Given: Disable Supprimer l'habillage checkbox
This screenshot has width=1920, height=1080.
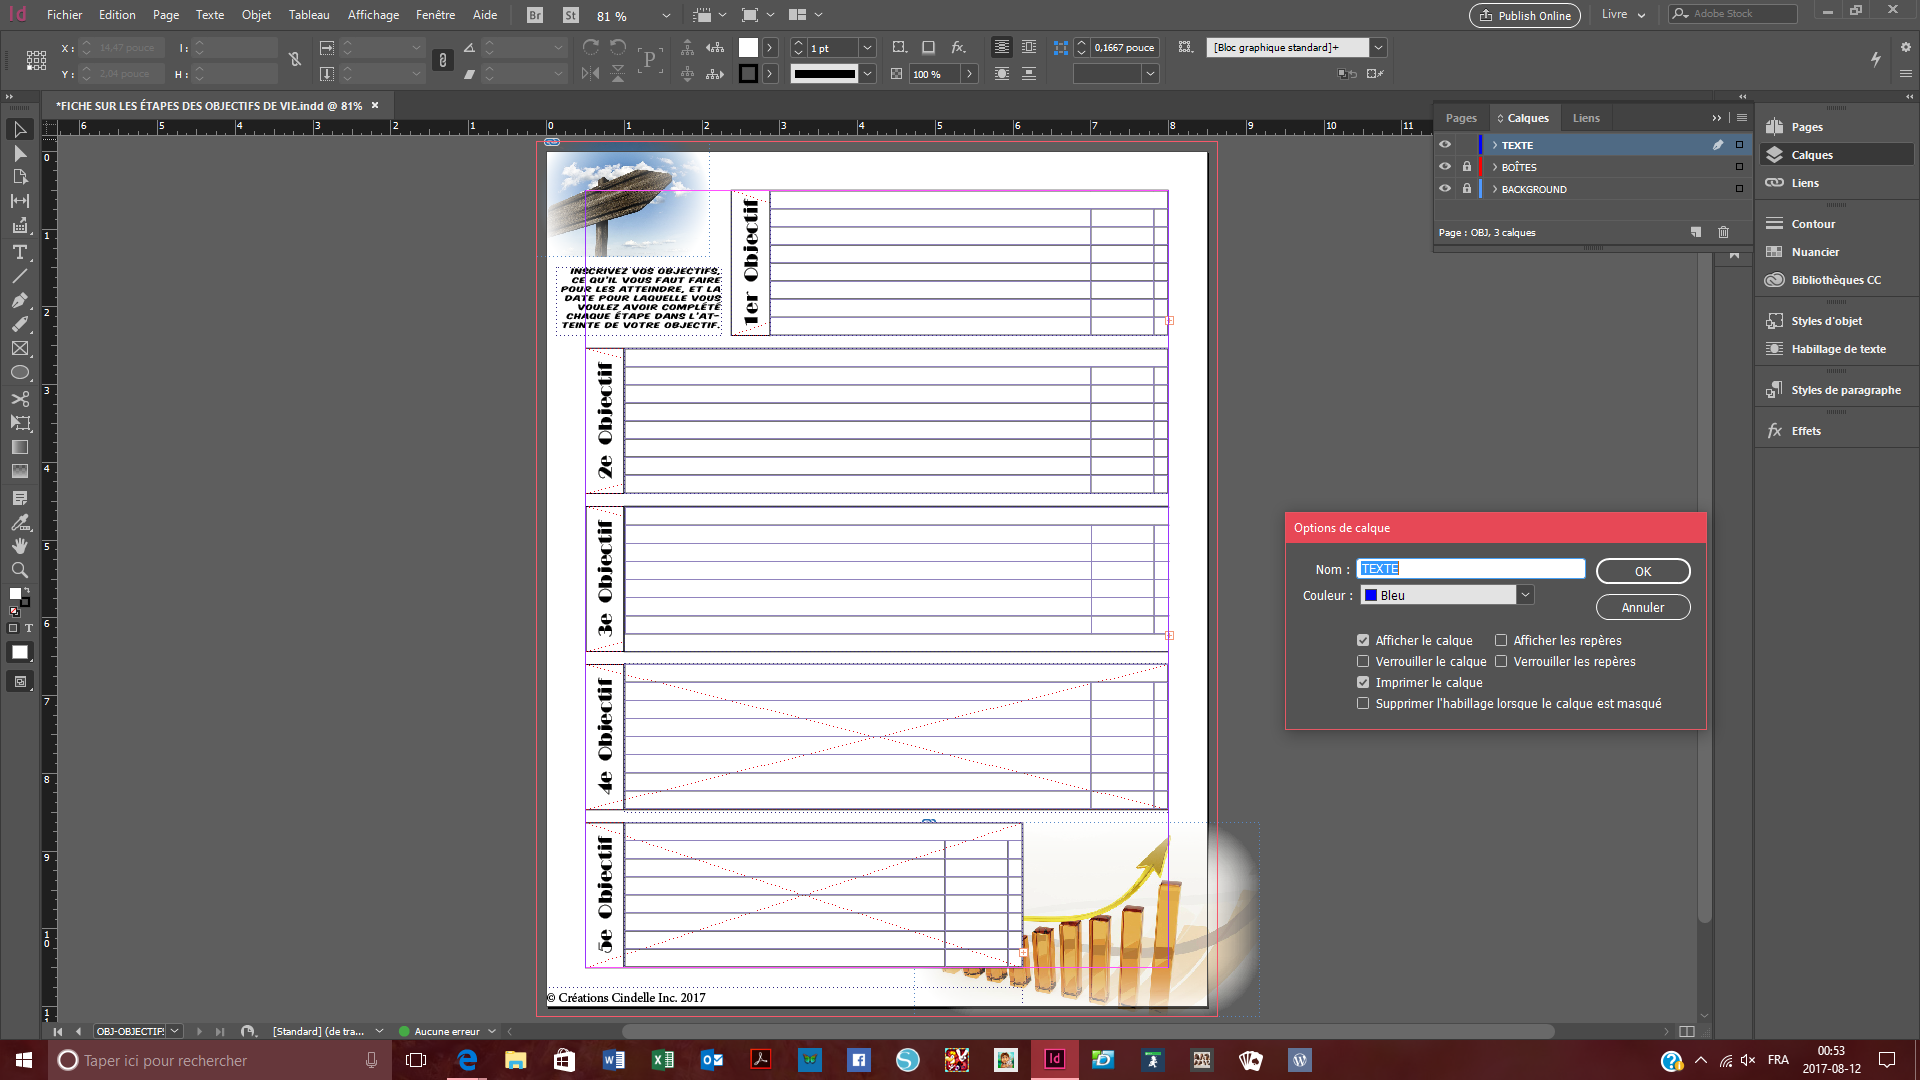Looking at the screenshot, I should 1364,703.
